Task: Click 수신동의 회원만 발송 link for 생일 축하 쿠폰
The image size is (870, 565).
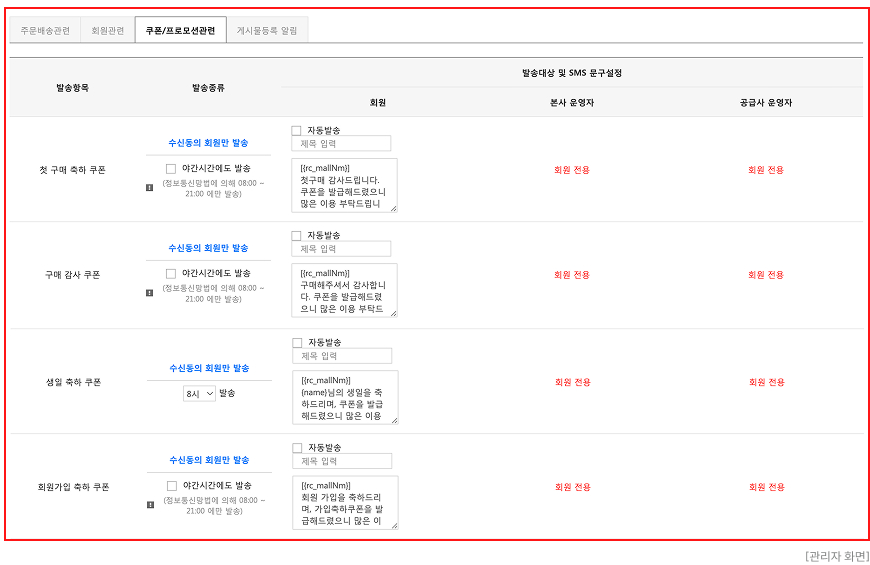Action: point(209,368)
